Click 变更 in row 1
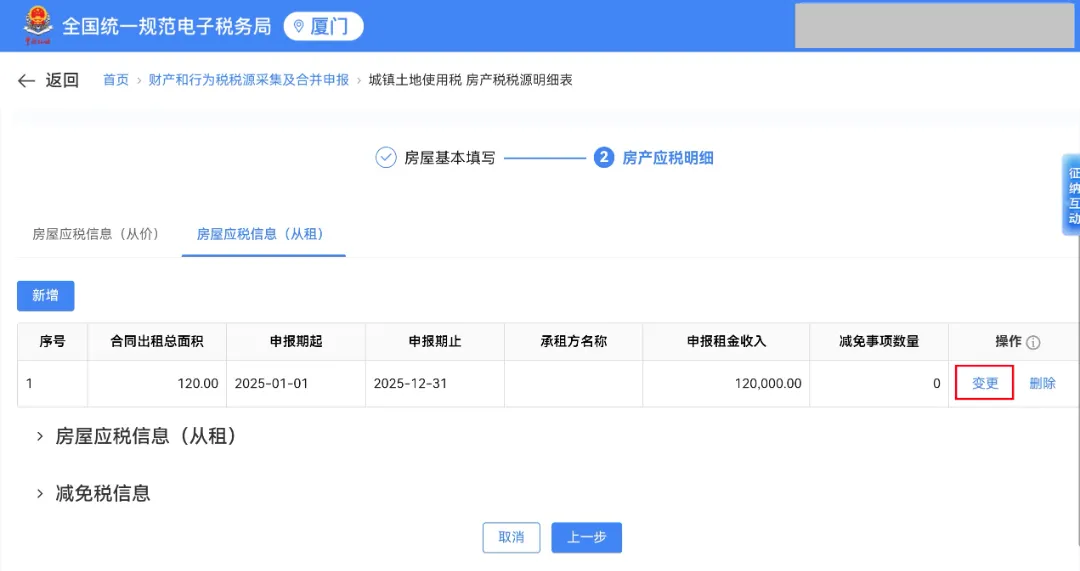The width and height of the screenshot is (1080, 571). click(x=985, y=383)
